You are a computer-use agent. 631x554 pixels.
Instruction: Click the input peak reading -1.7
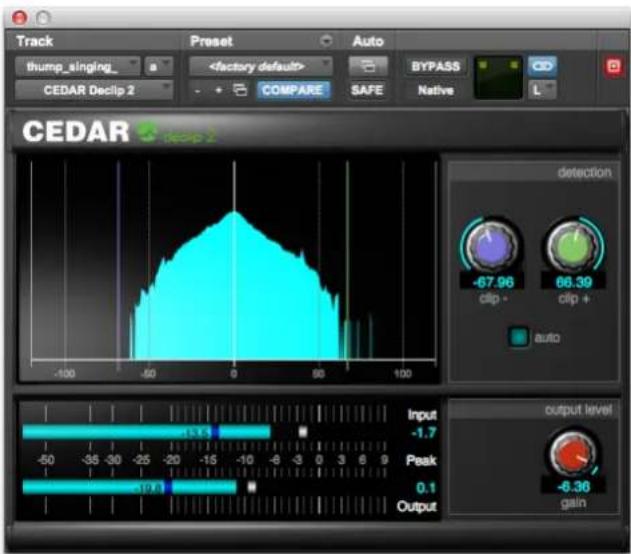point(423,433)
